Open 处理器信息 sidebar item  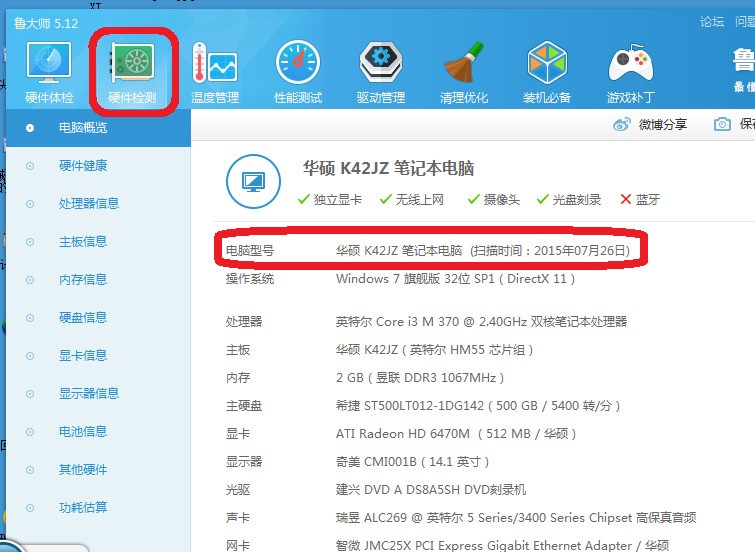[98, 204]
